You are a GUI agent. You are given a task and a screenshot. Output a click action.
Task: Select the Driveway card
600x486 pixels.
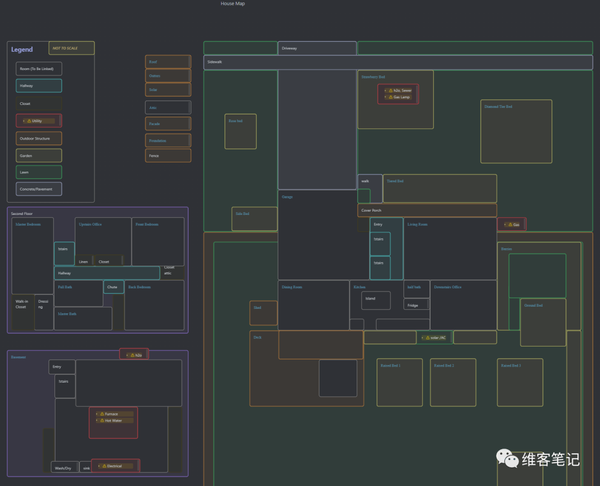click(317, 48)
